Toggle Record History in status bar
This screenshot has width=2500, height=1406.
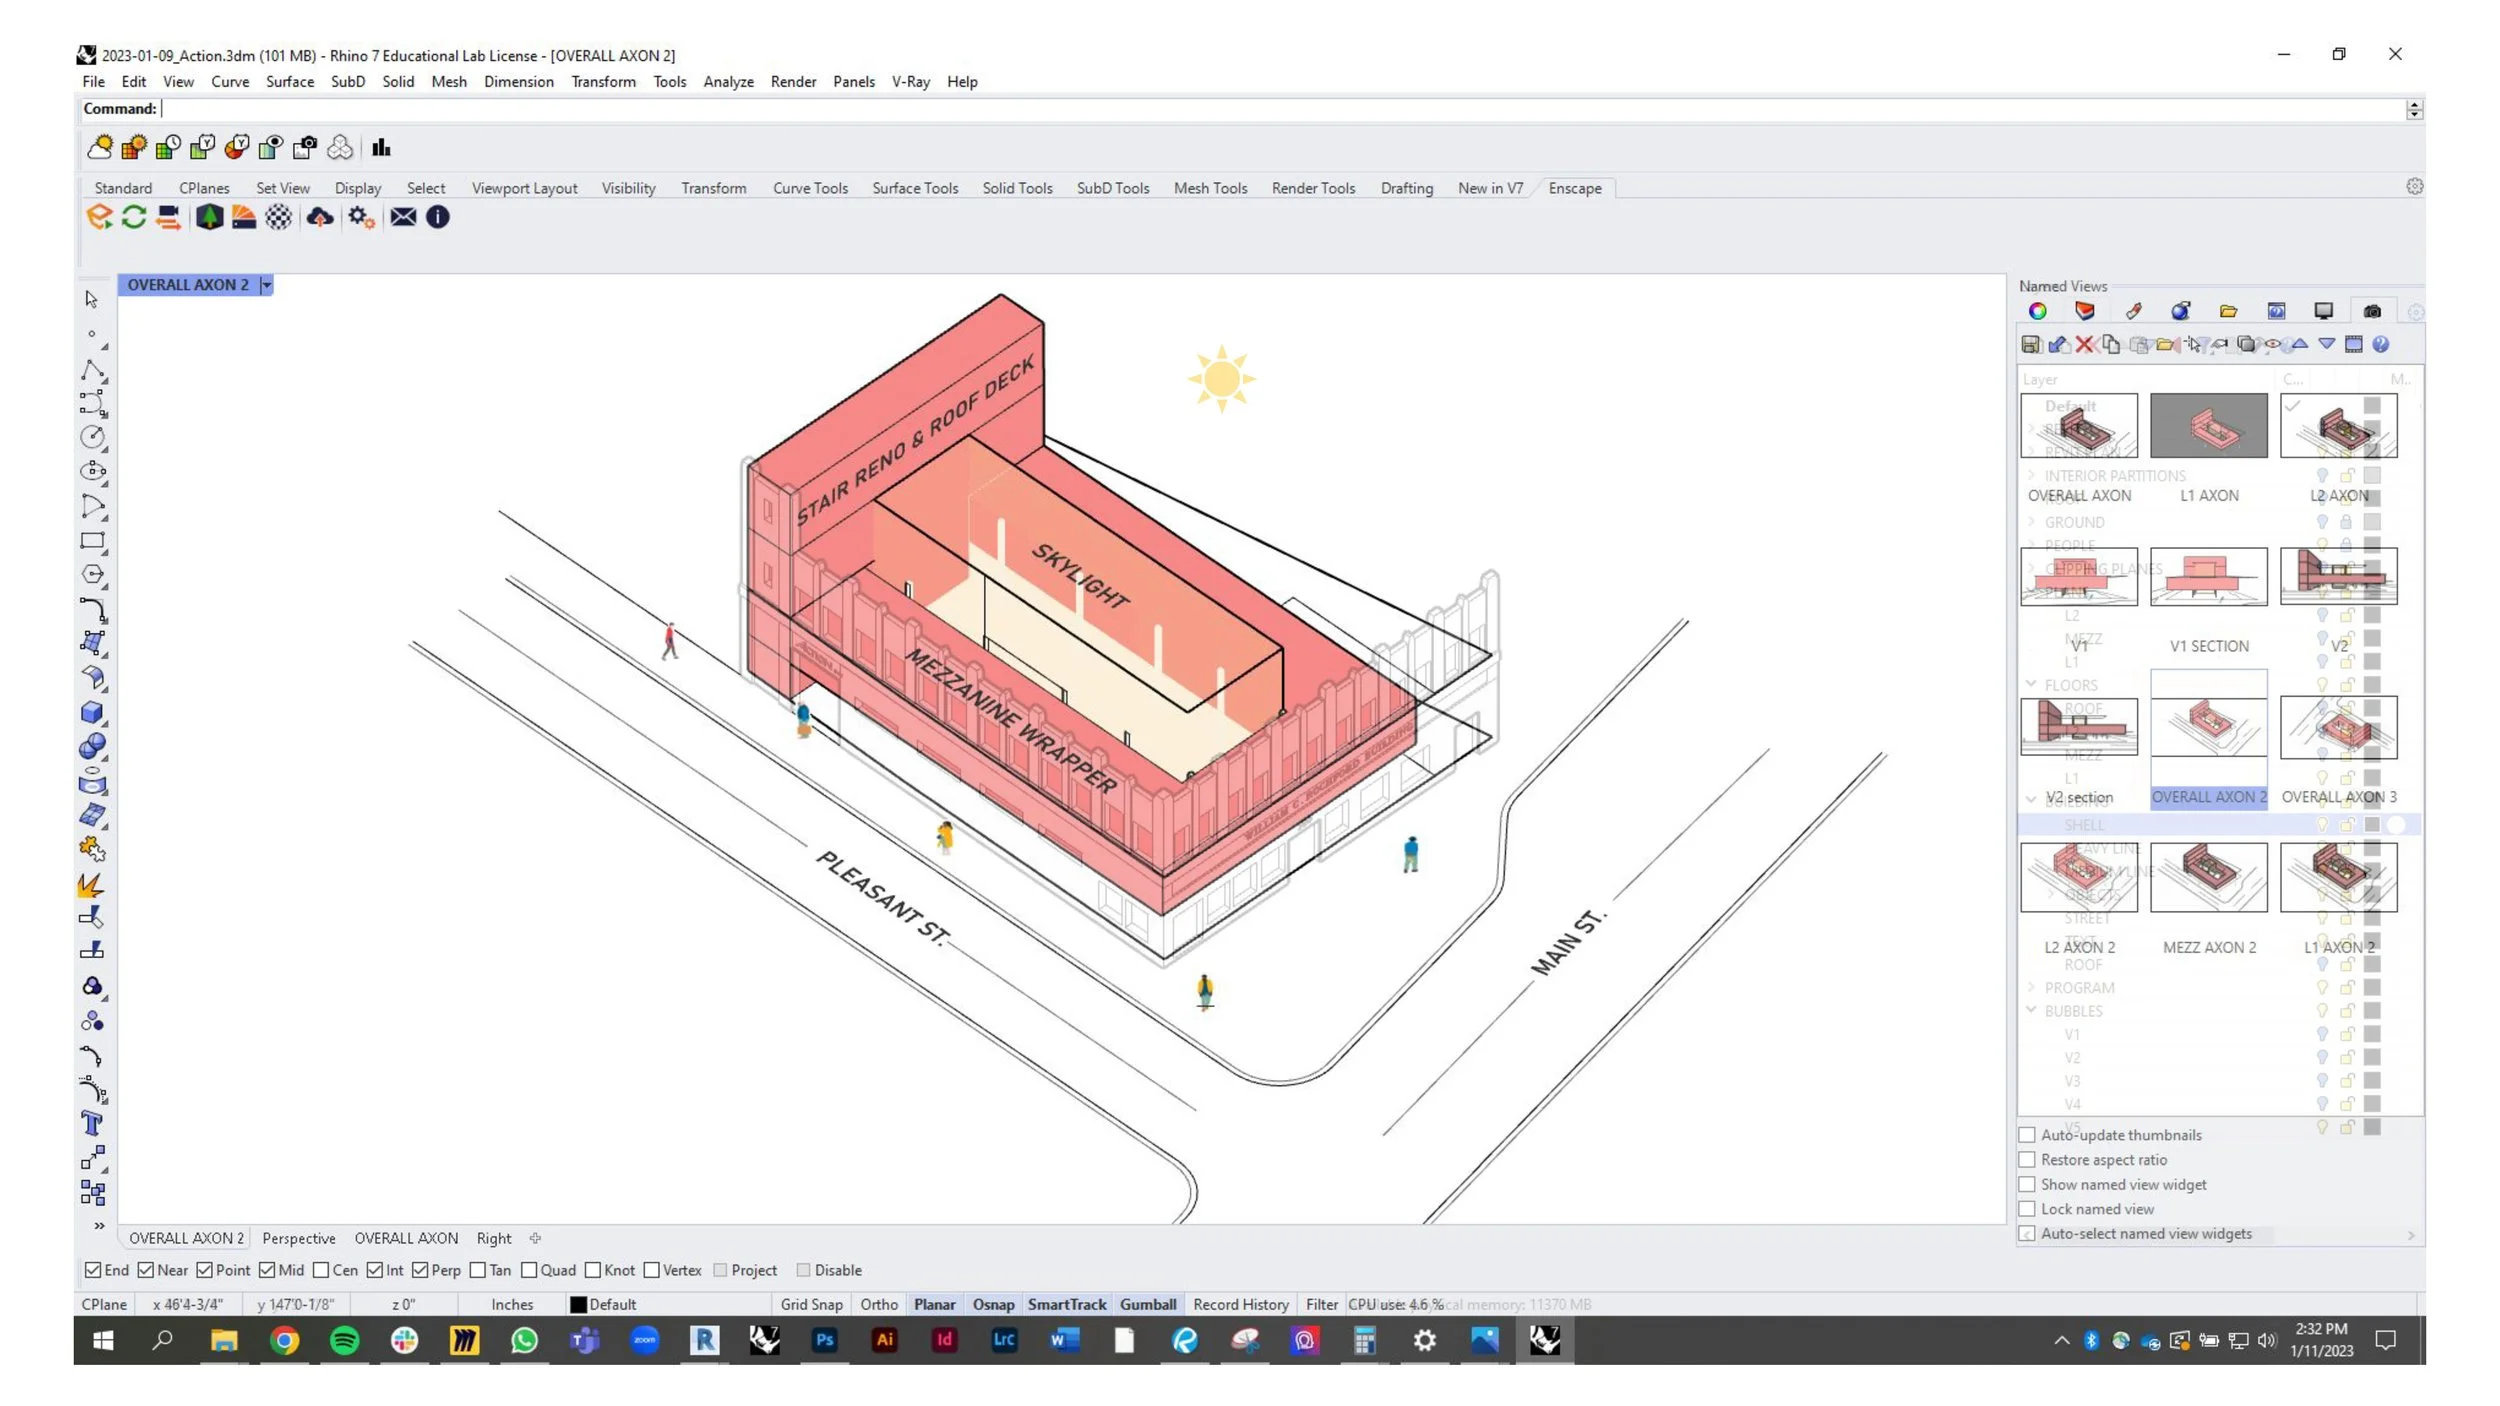pos(1240,1304)
